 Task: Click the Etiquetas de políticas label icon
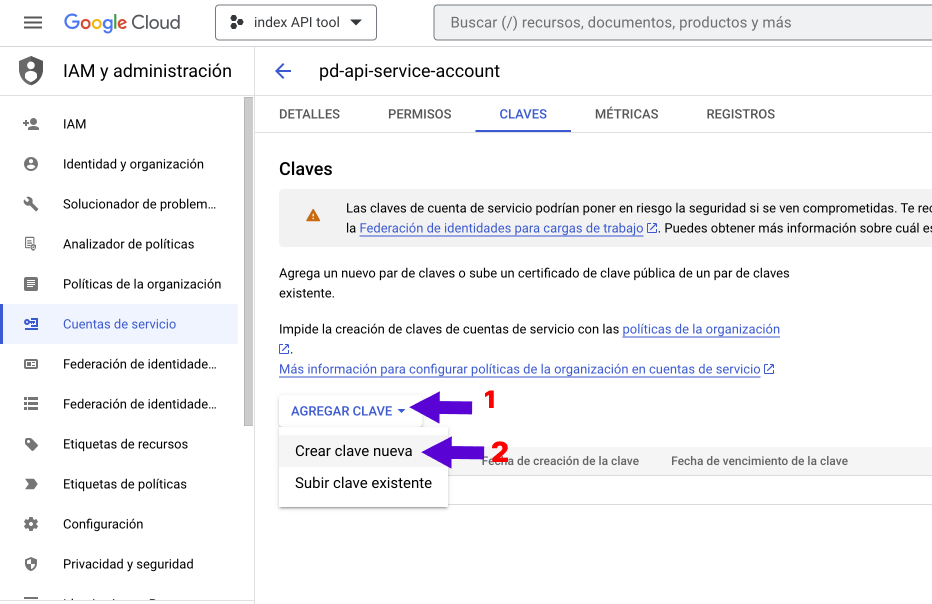tap(31, 484)
